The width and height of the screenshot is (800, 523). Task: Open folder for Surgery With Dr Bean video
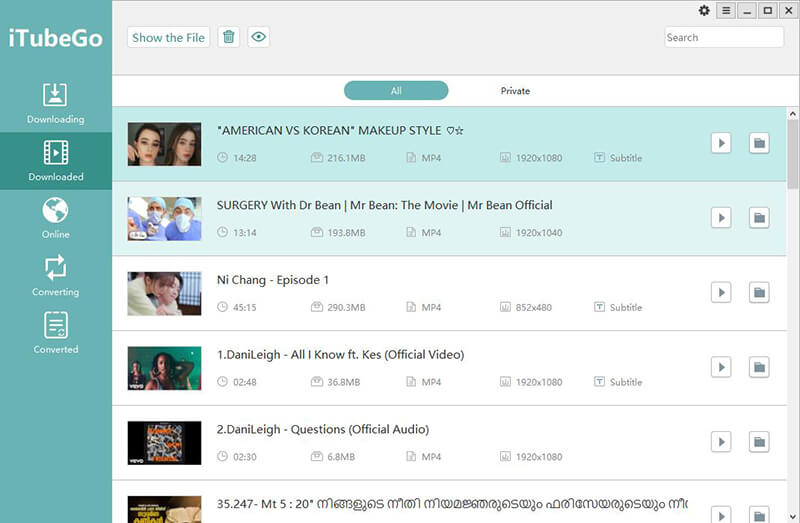tap(759, 218)
